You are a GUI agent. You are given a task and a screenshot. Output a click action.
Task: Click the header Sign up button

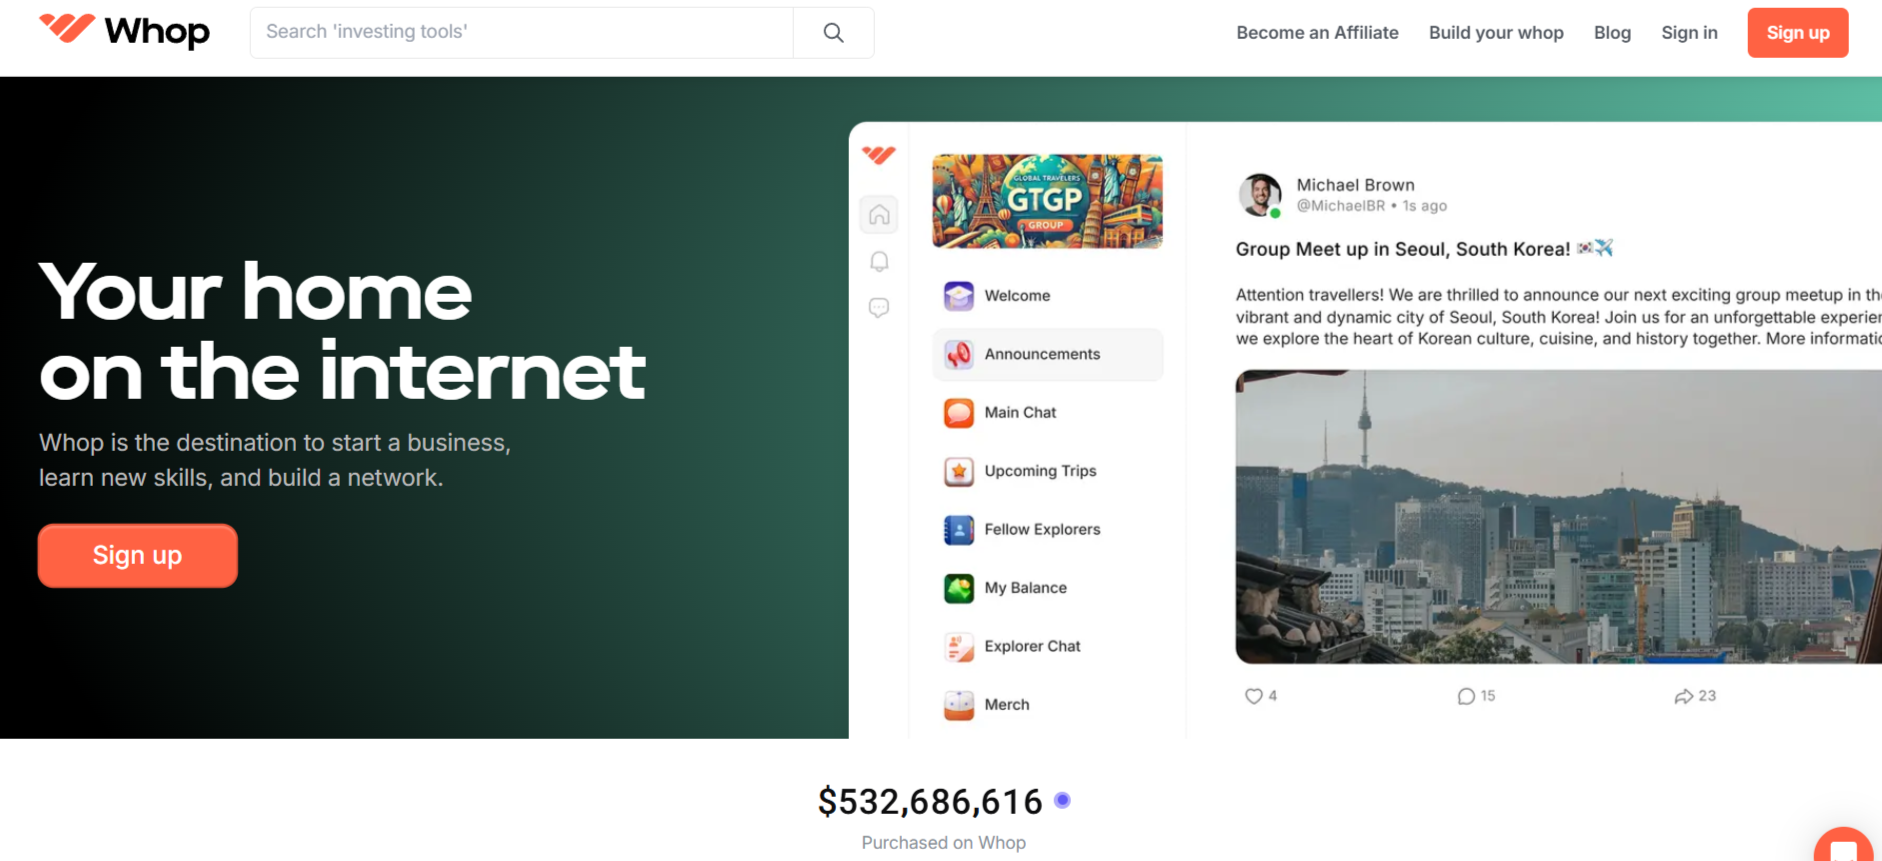pyautogui.click(x=1798, y=33)
